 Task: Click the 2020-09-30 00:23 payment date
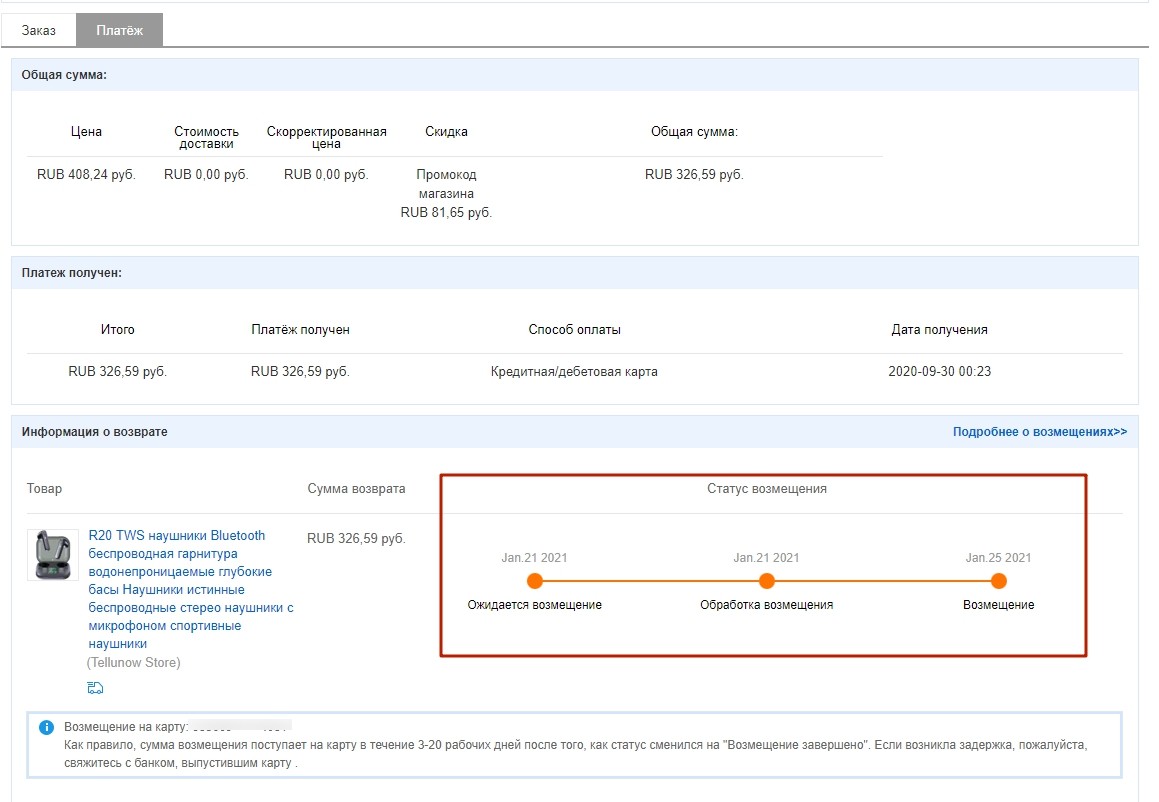point(939,371)
